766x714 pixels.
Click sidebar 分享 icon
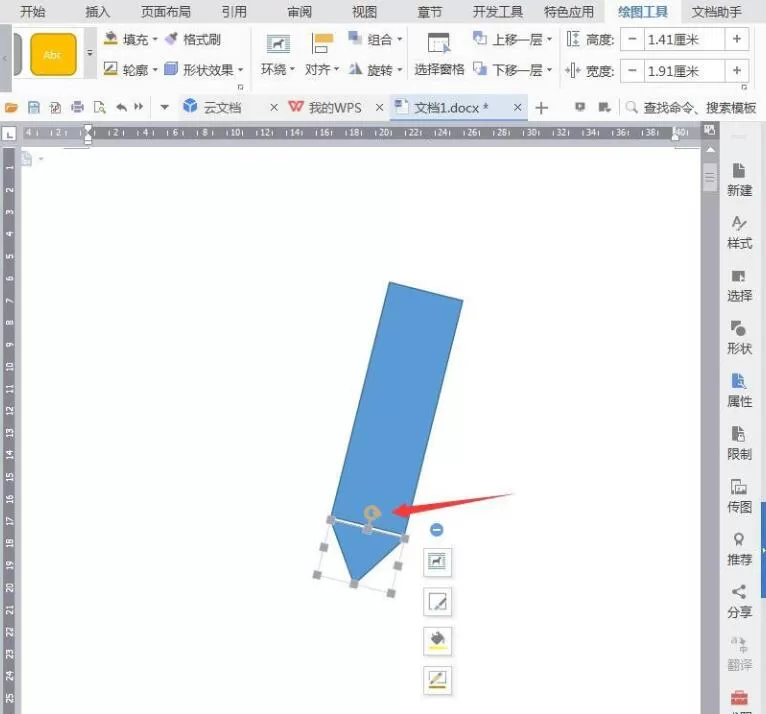(739, 602)
